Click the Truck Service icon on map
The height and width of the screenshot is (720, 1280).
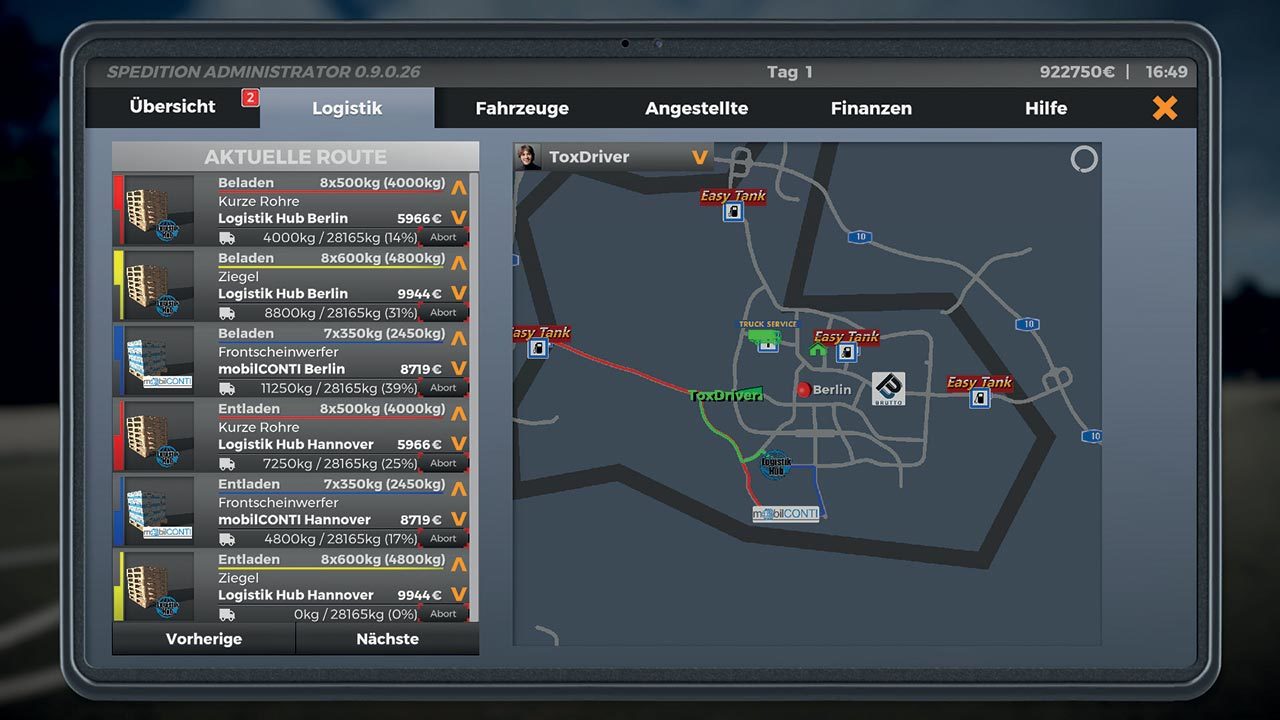tap(767, 339)
